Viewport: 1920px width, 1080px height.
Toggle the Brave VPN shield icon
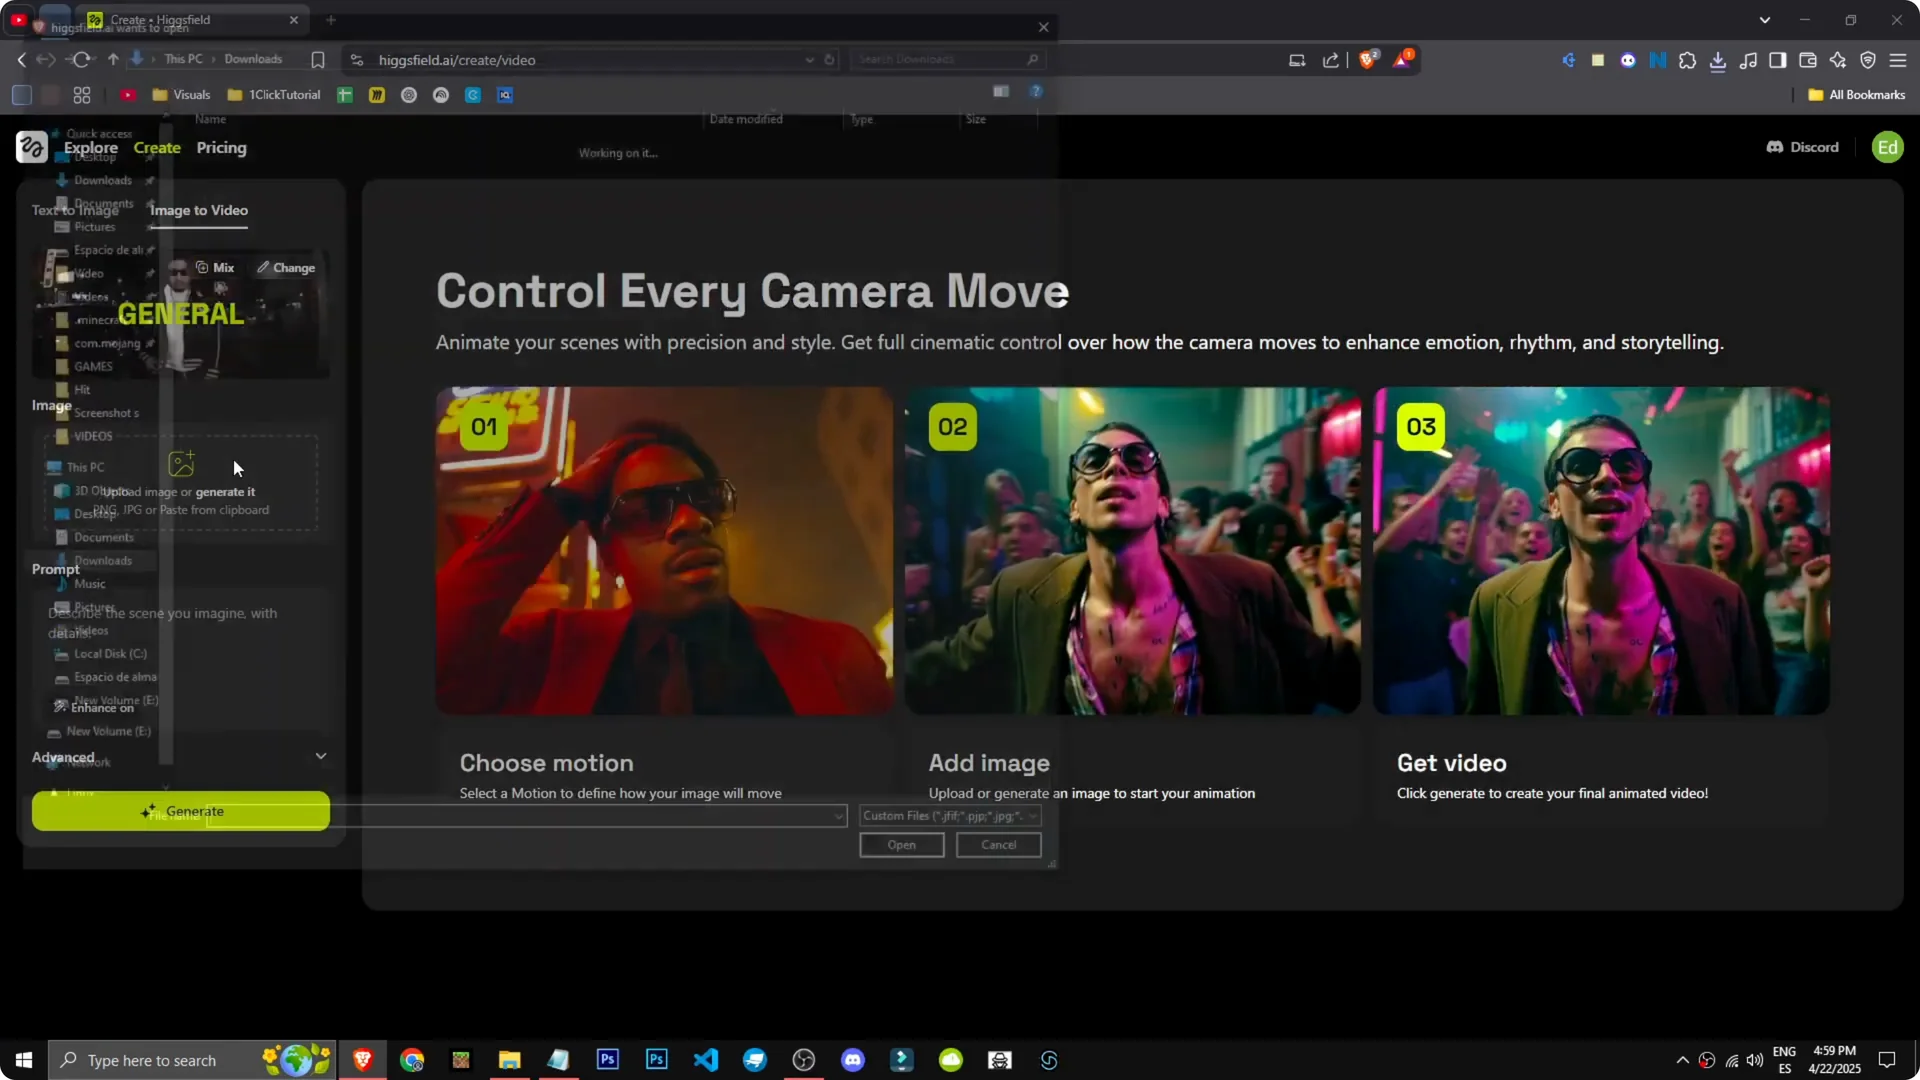1869,60
